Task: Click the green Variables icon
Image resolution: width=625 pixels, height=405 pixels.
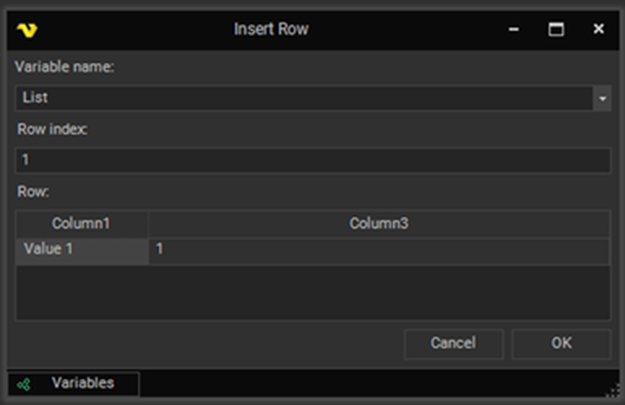Action: tap(24, 385)
